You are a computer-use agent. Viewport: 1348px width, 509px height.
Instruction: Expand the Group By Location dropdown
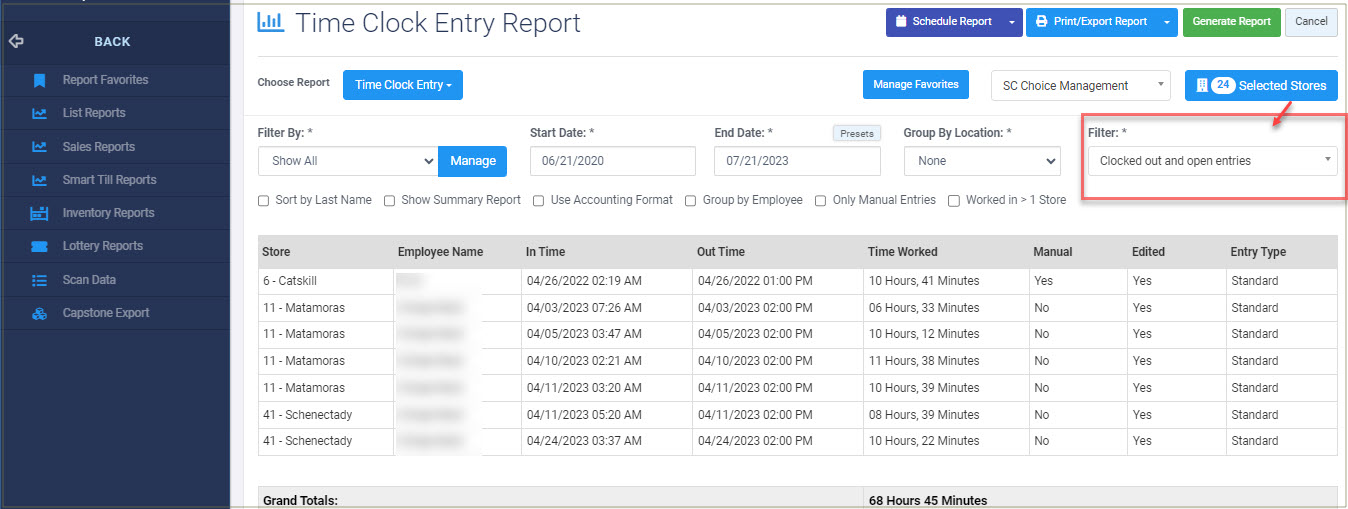tap(981, 161)
